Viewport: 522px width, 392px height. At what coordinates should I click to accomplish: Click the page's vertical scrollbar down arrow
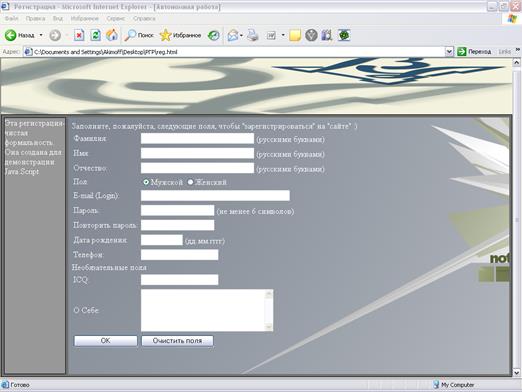[517, 372]
